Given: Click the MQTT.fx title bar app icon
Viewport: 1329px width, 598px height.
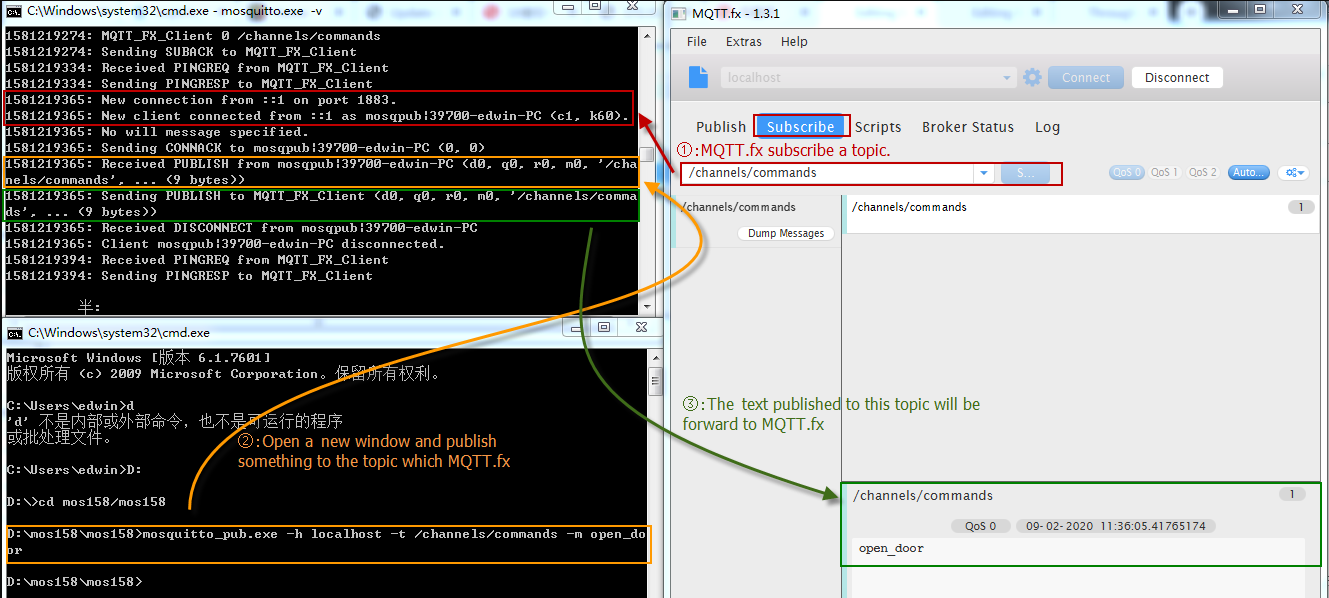Looking at the screenshot, I should pyautogui.click(x=678, y=14).
